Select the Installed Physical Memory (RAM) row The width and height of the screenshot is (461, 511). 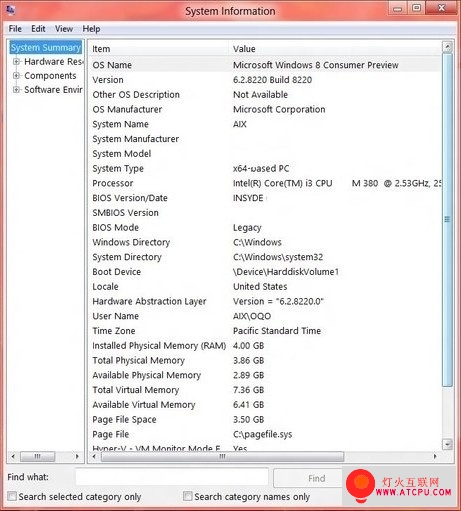pos(265,346)
